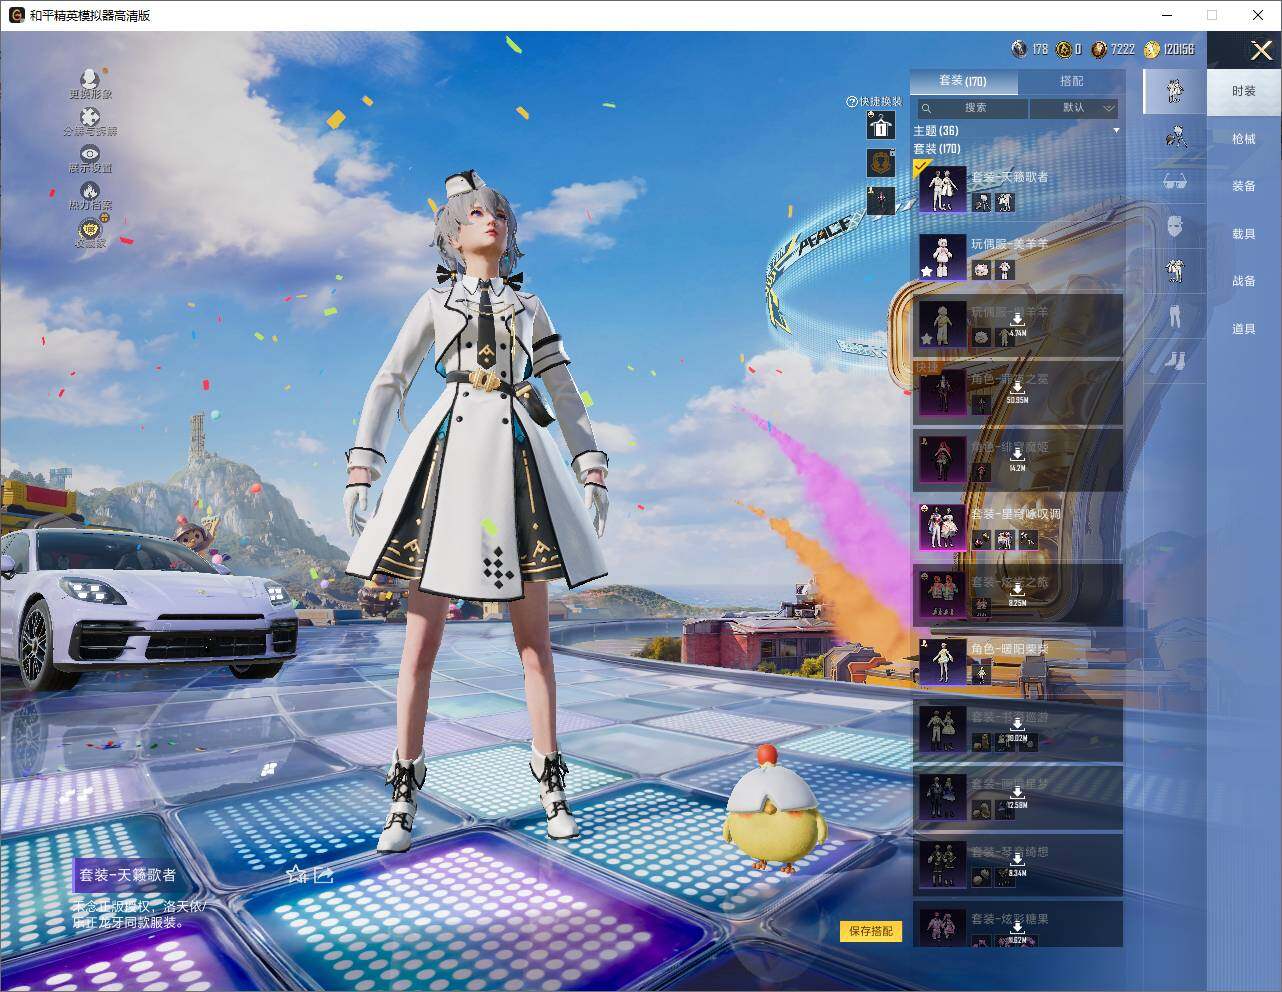Select the pants category icon
1282x992 pixels.
(1175, 315)
